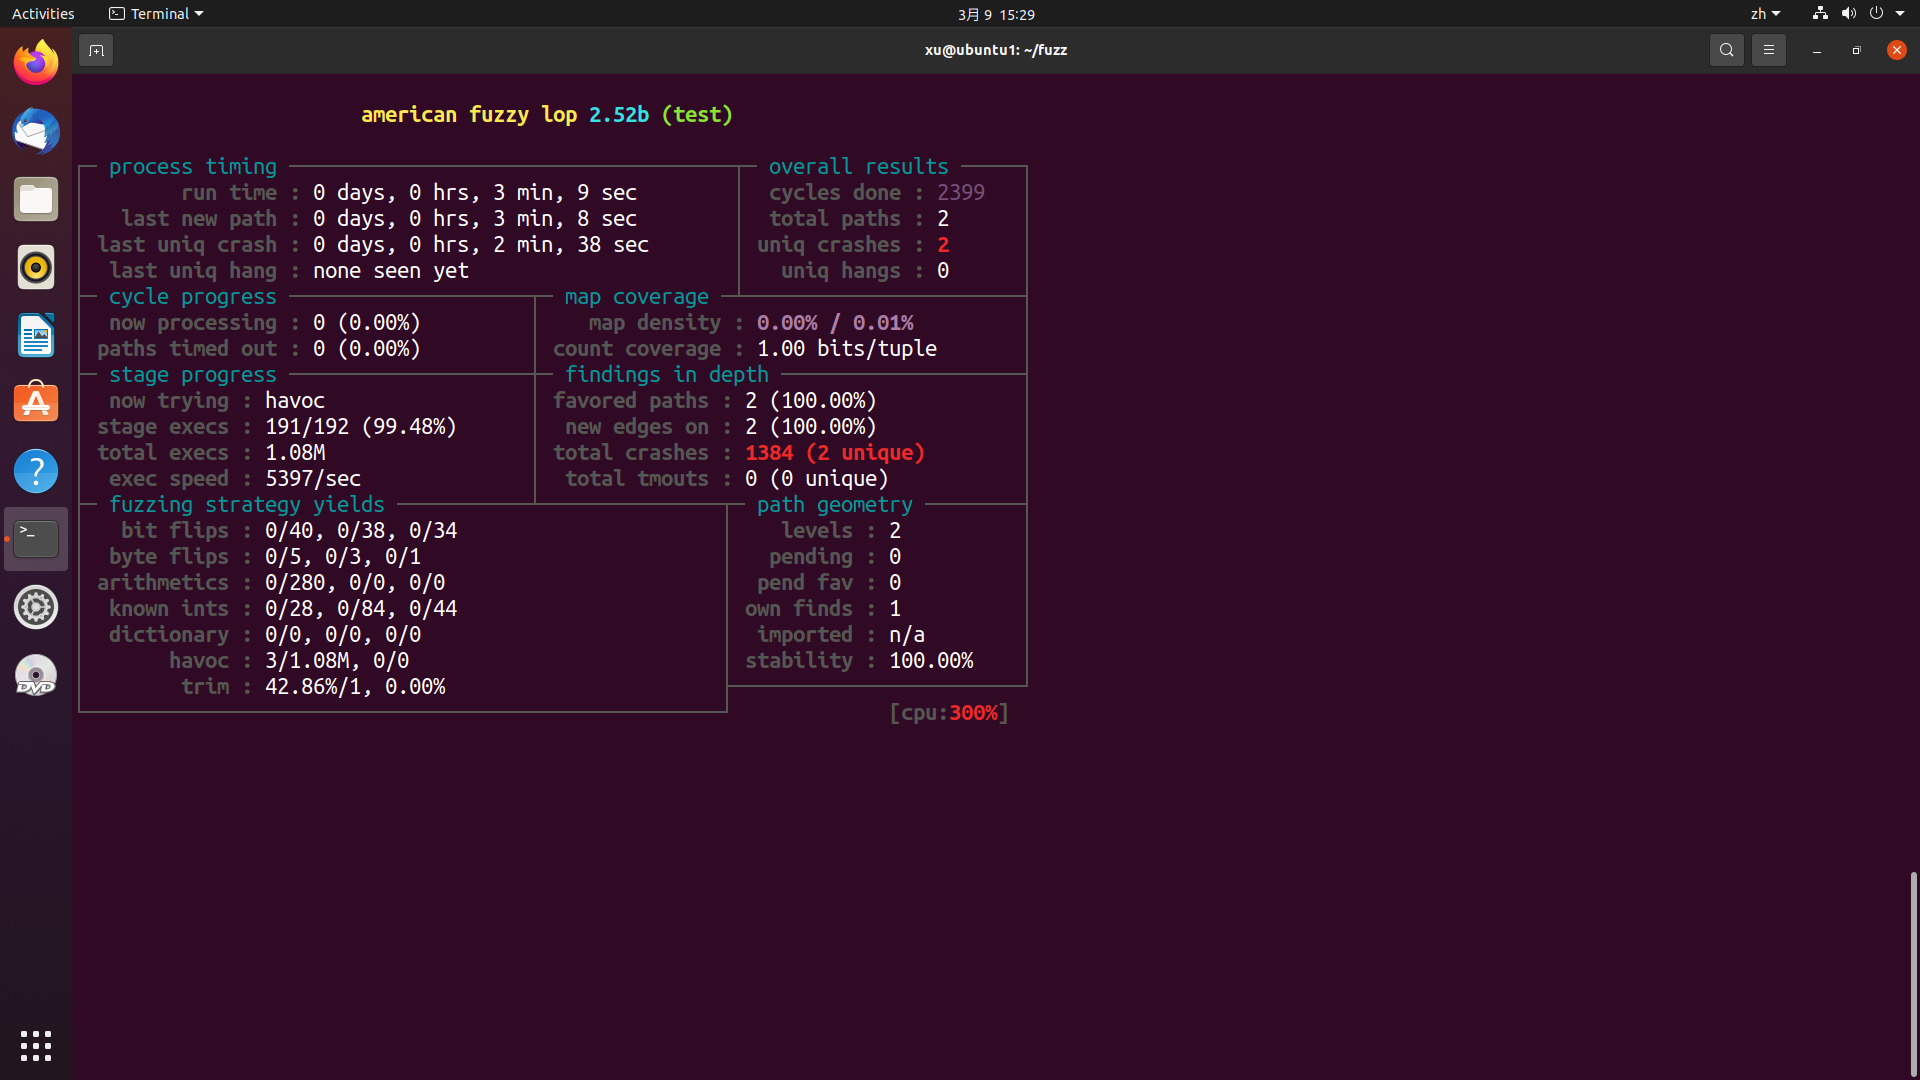This screenshot has height=1080, width=1920.
Task: Open system status menu arrow
Action: tap(1900, 14)
